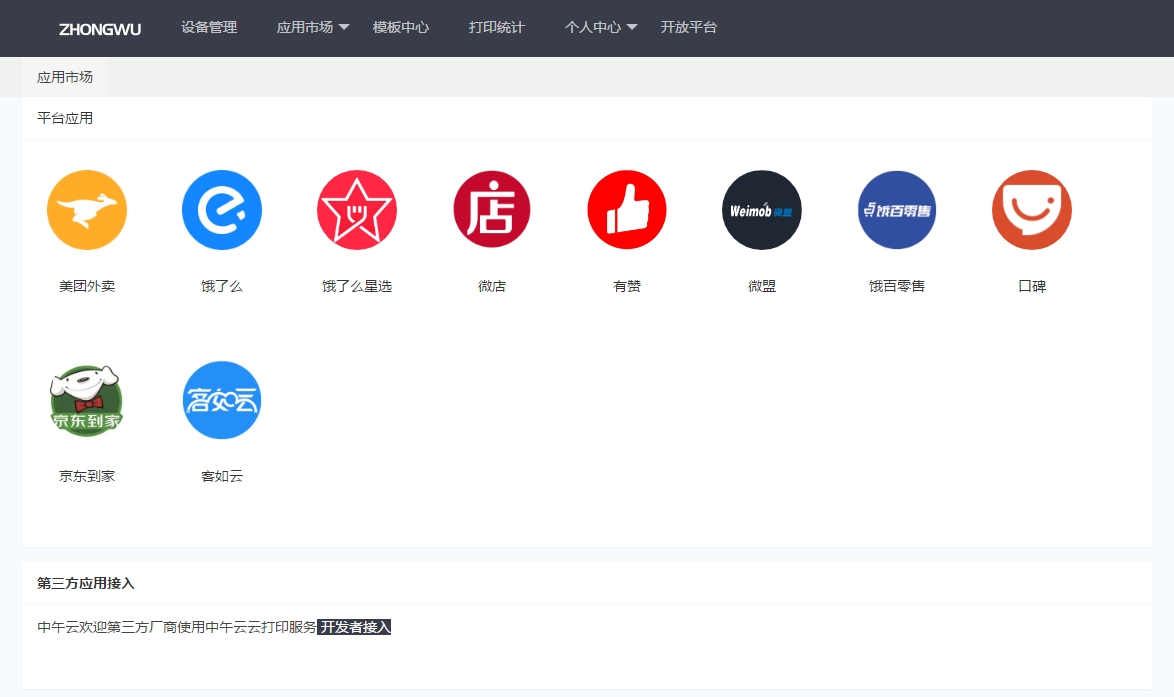
Task: Open the 美团外卖 kangaroo app icon
Action: pyautogui.click(x=87, y=210)
